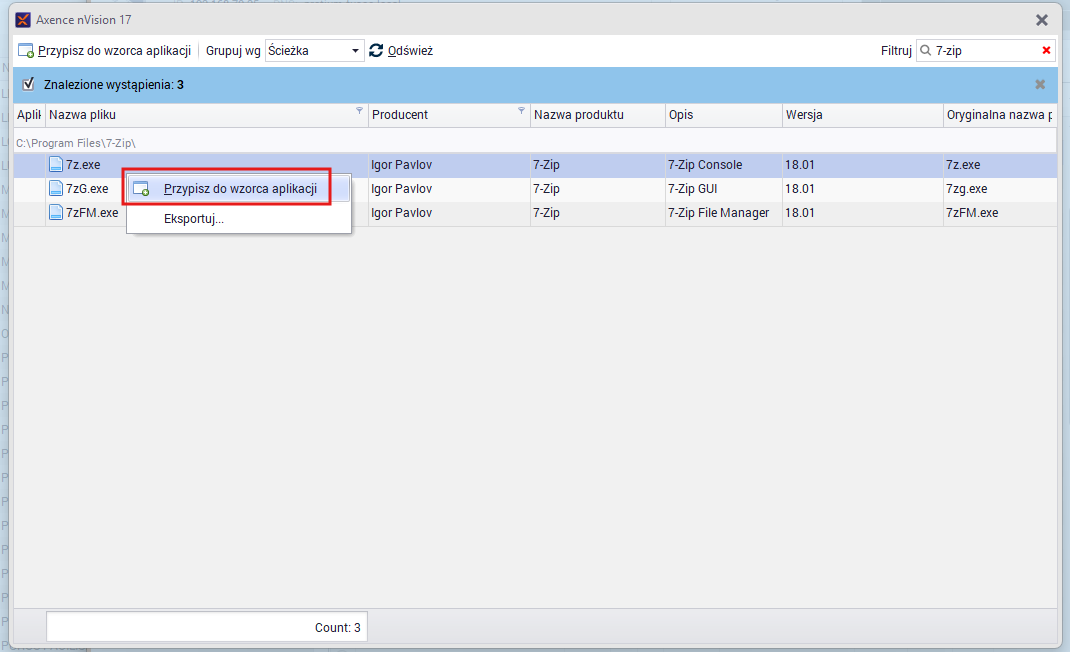Click the magnifier icon in the filter box

[926, 50]
